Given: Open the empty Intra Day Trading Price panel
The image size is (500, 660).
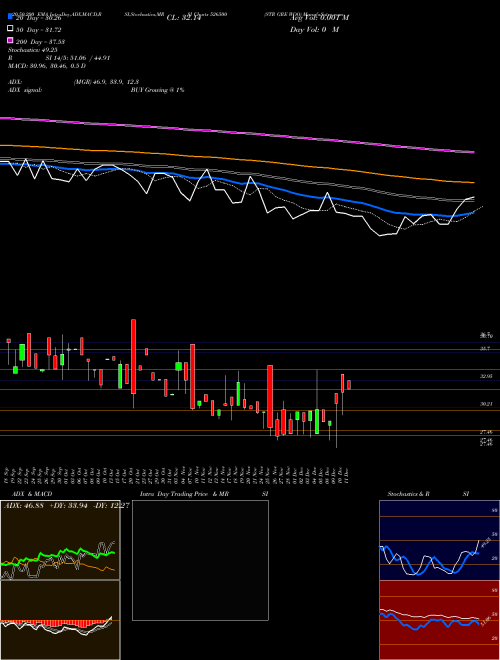Looking at the screenshot, I should 200,560.
